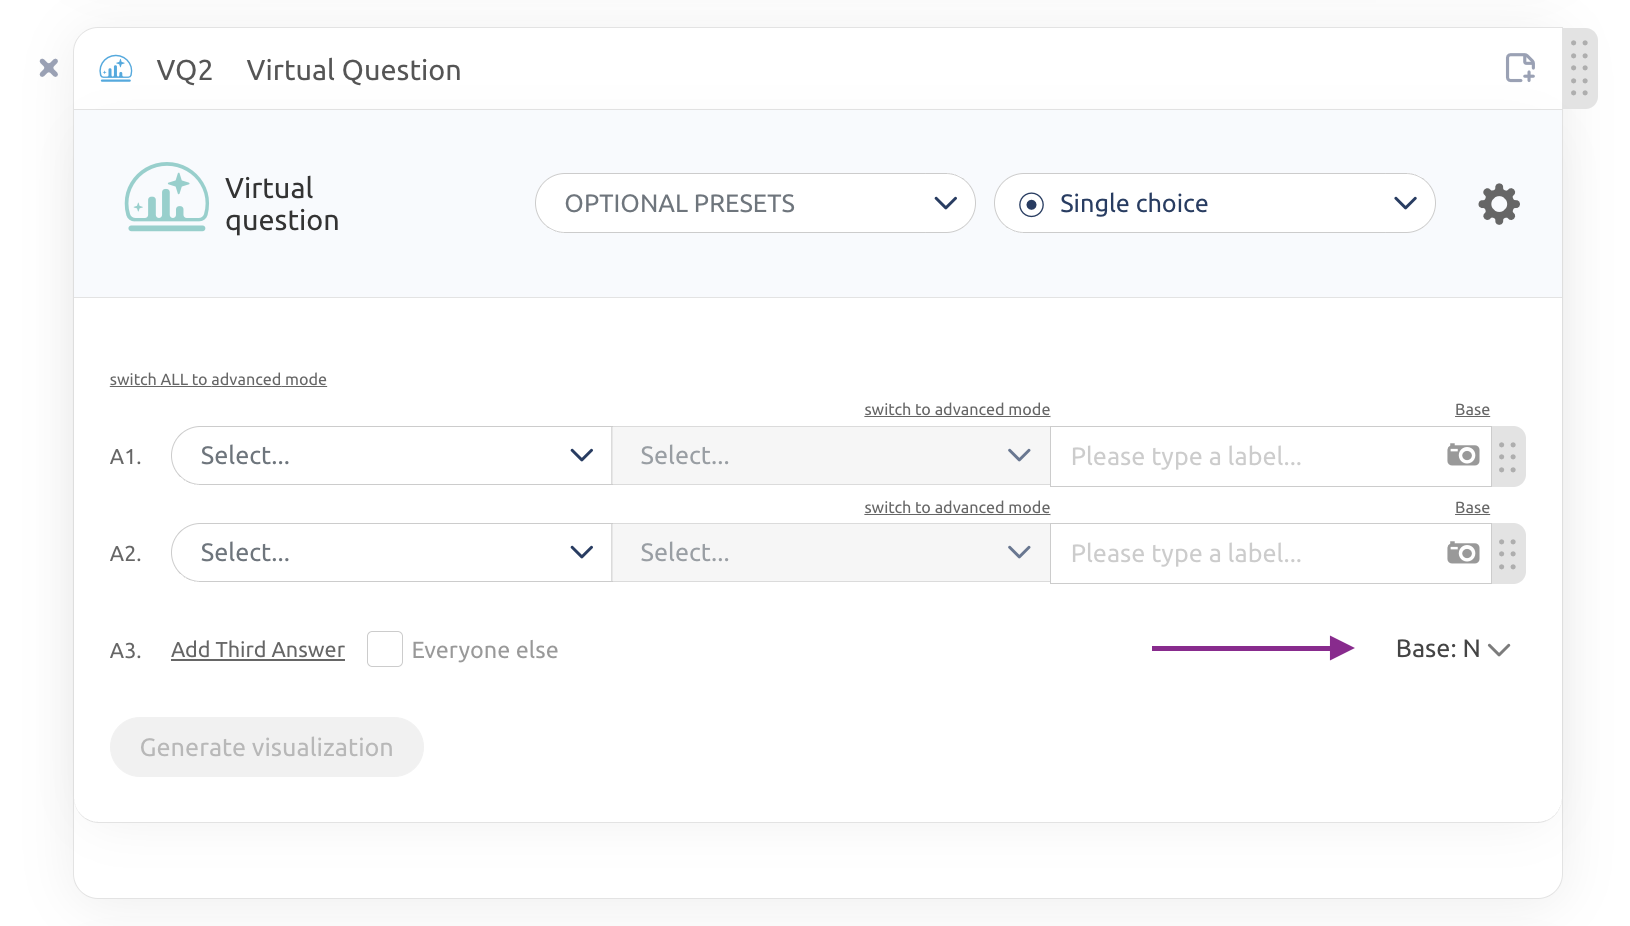
Task: Click camera icon in A1 label field
Action: tap(1463, 455)
